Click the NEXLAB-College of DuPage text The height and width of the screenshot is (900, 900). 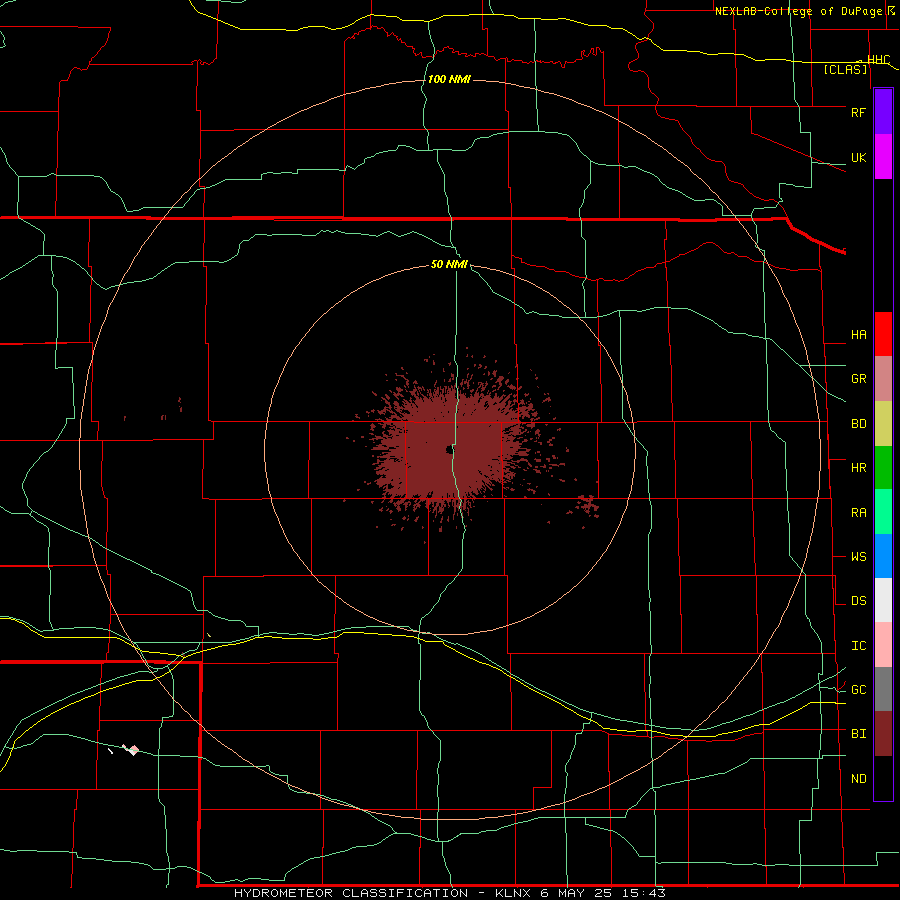[x=800, y=11]
